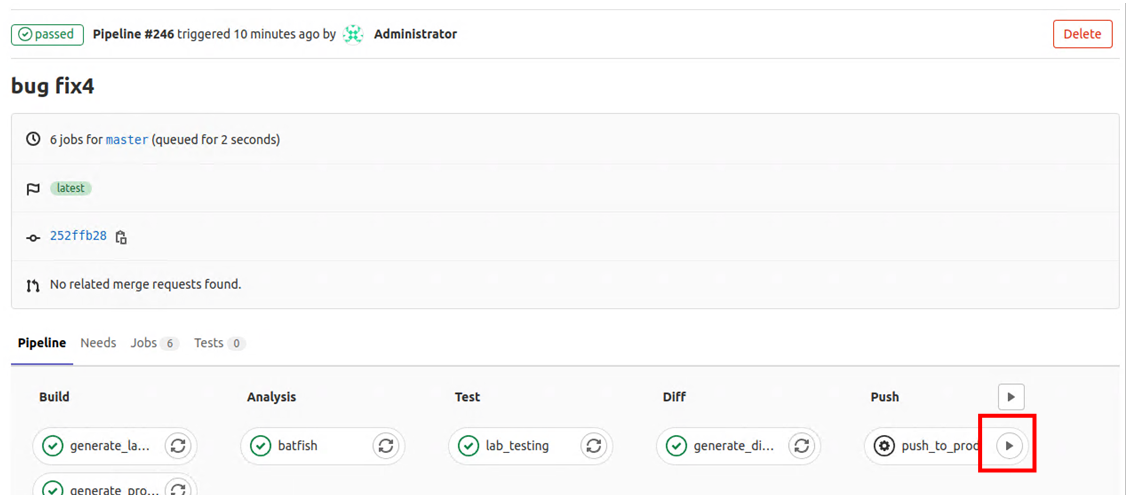The height and width of the screenshot is (498, 1128).
Task: Open the Administrator user profile link
Action: point(415,34)
